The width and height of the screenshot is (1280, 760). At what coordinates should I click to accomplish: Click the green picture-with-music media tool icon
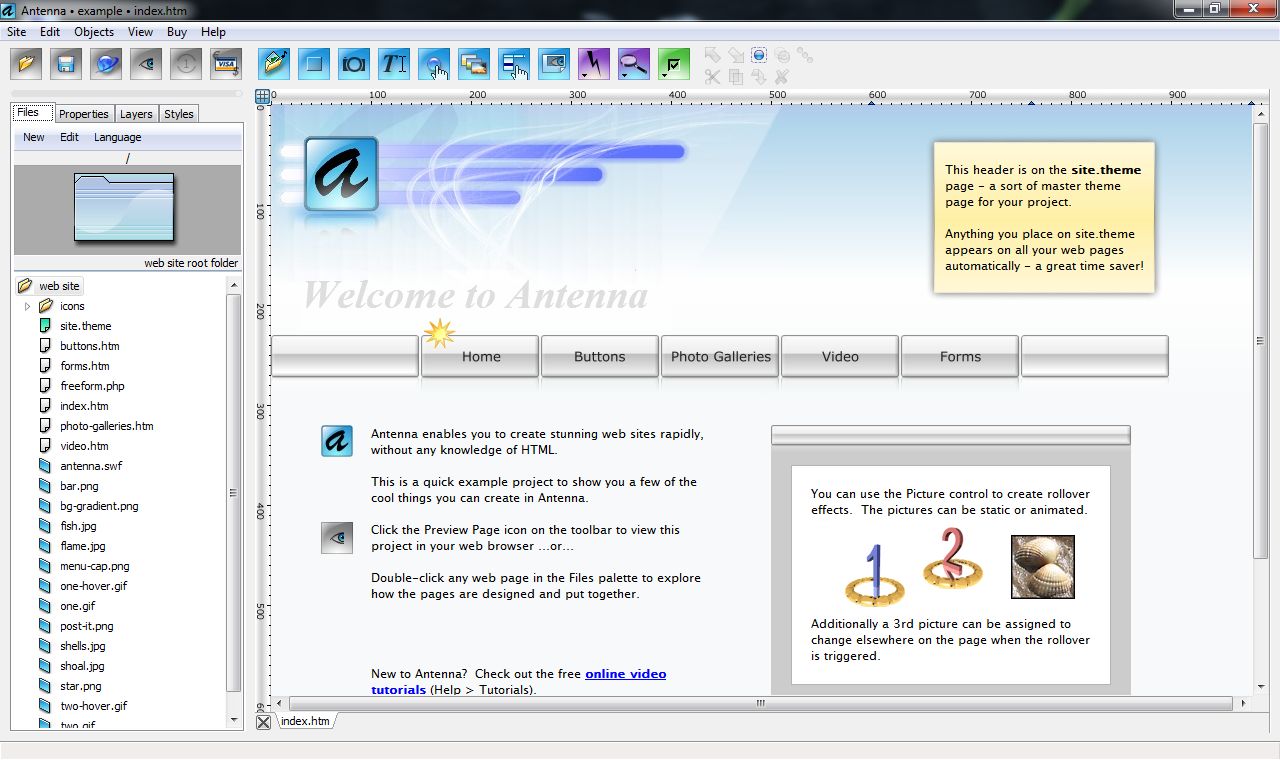click(x=274, y=64)
